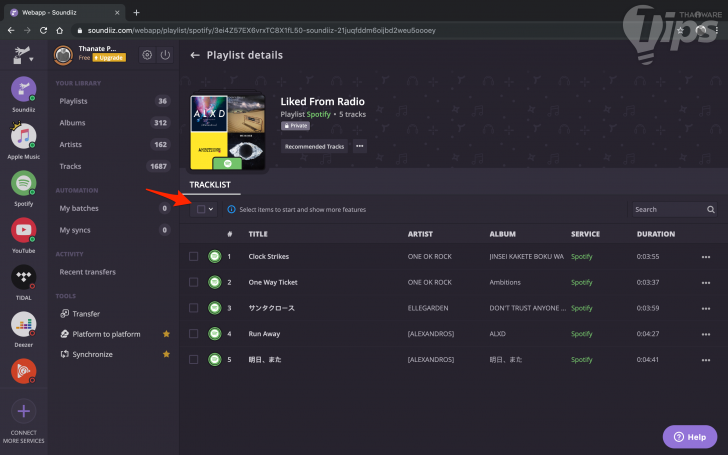The height and width of the screenshot is (455, 728).
Task: Click Spotify icon on One Way Ticket row
Action: (x=214, y=282)
